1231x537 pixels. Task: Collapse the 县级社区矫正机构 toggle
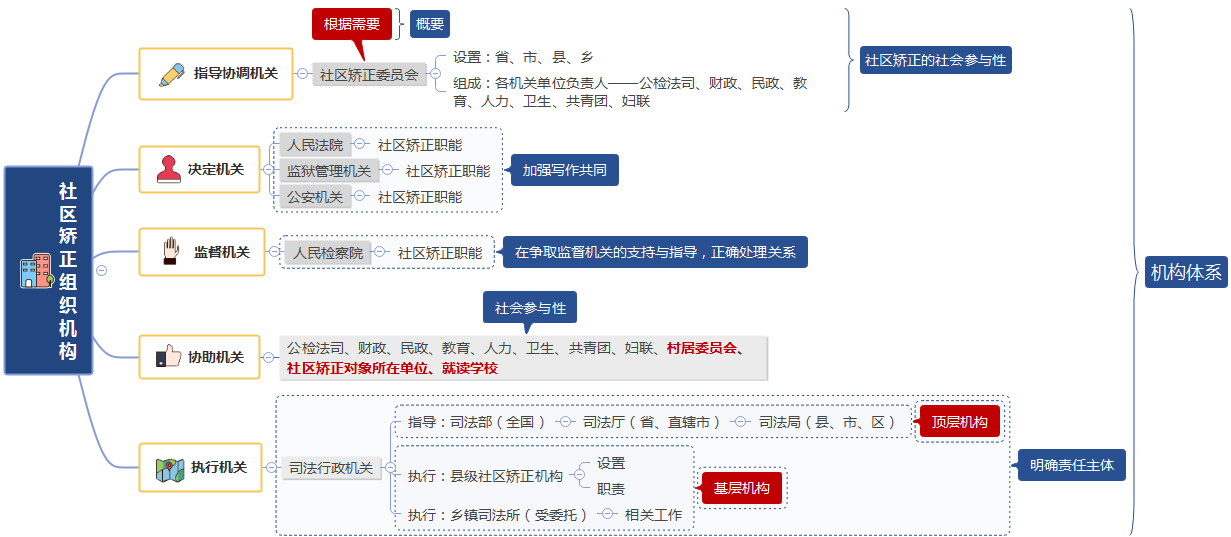[x=579, y=476]
